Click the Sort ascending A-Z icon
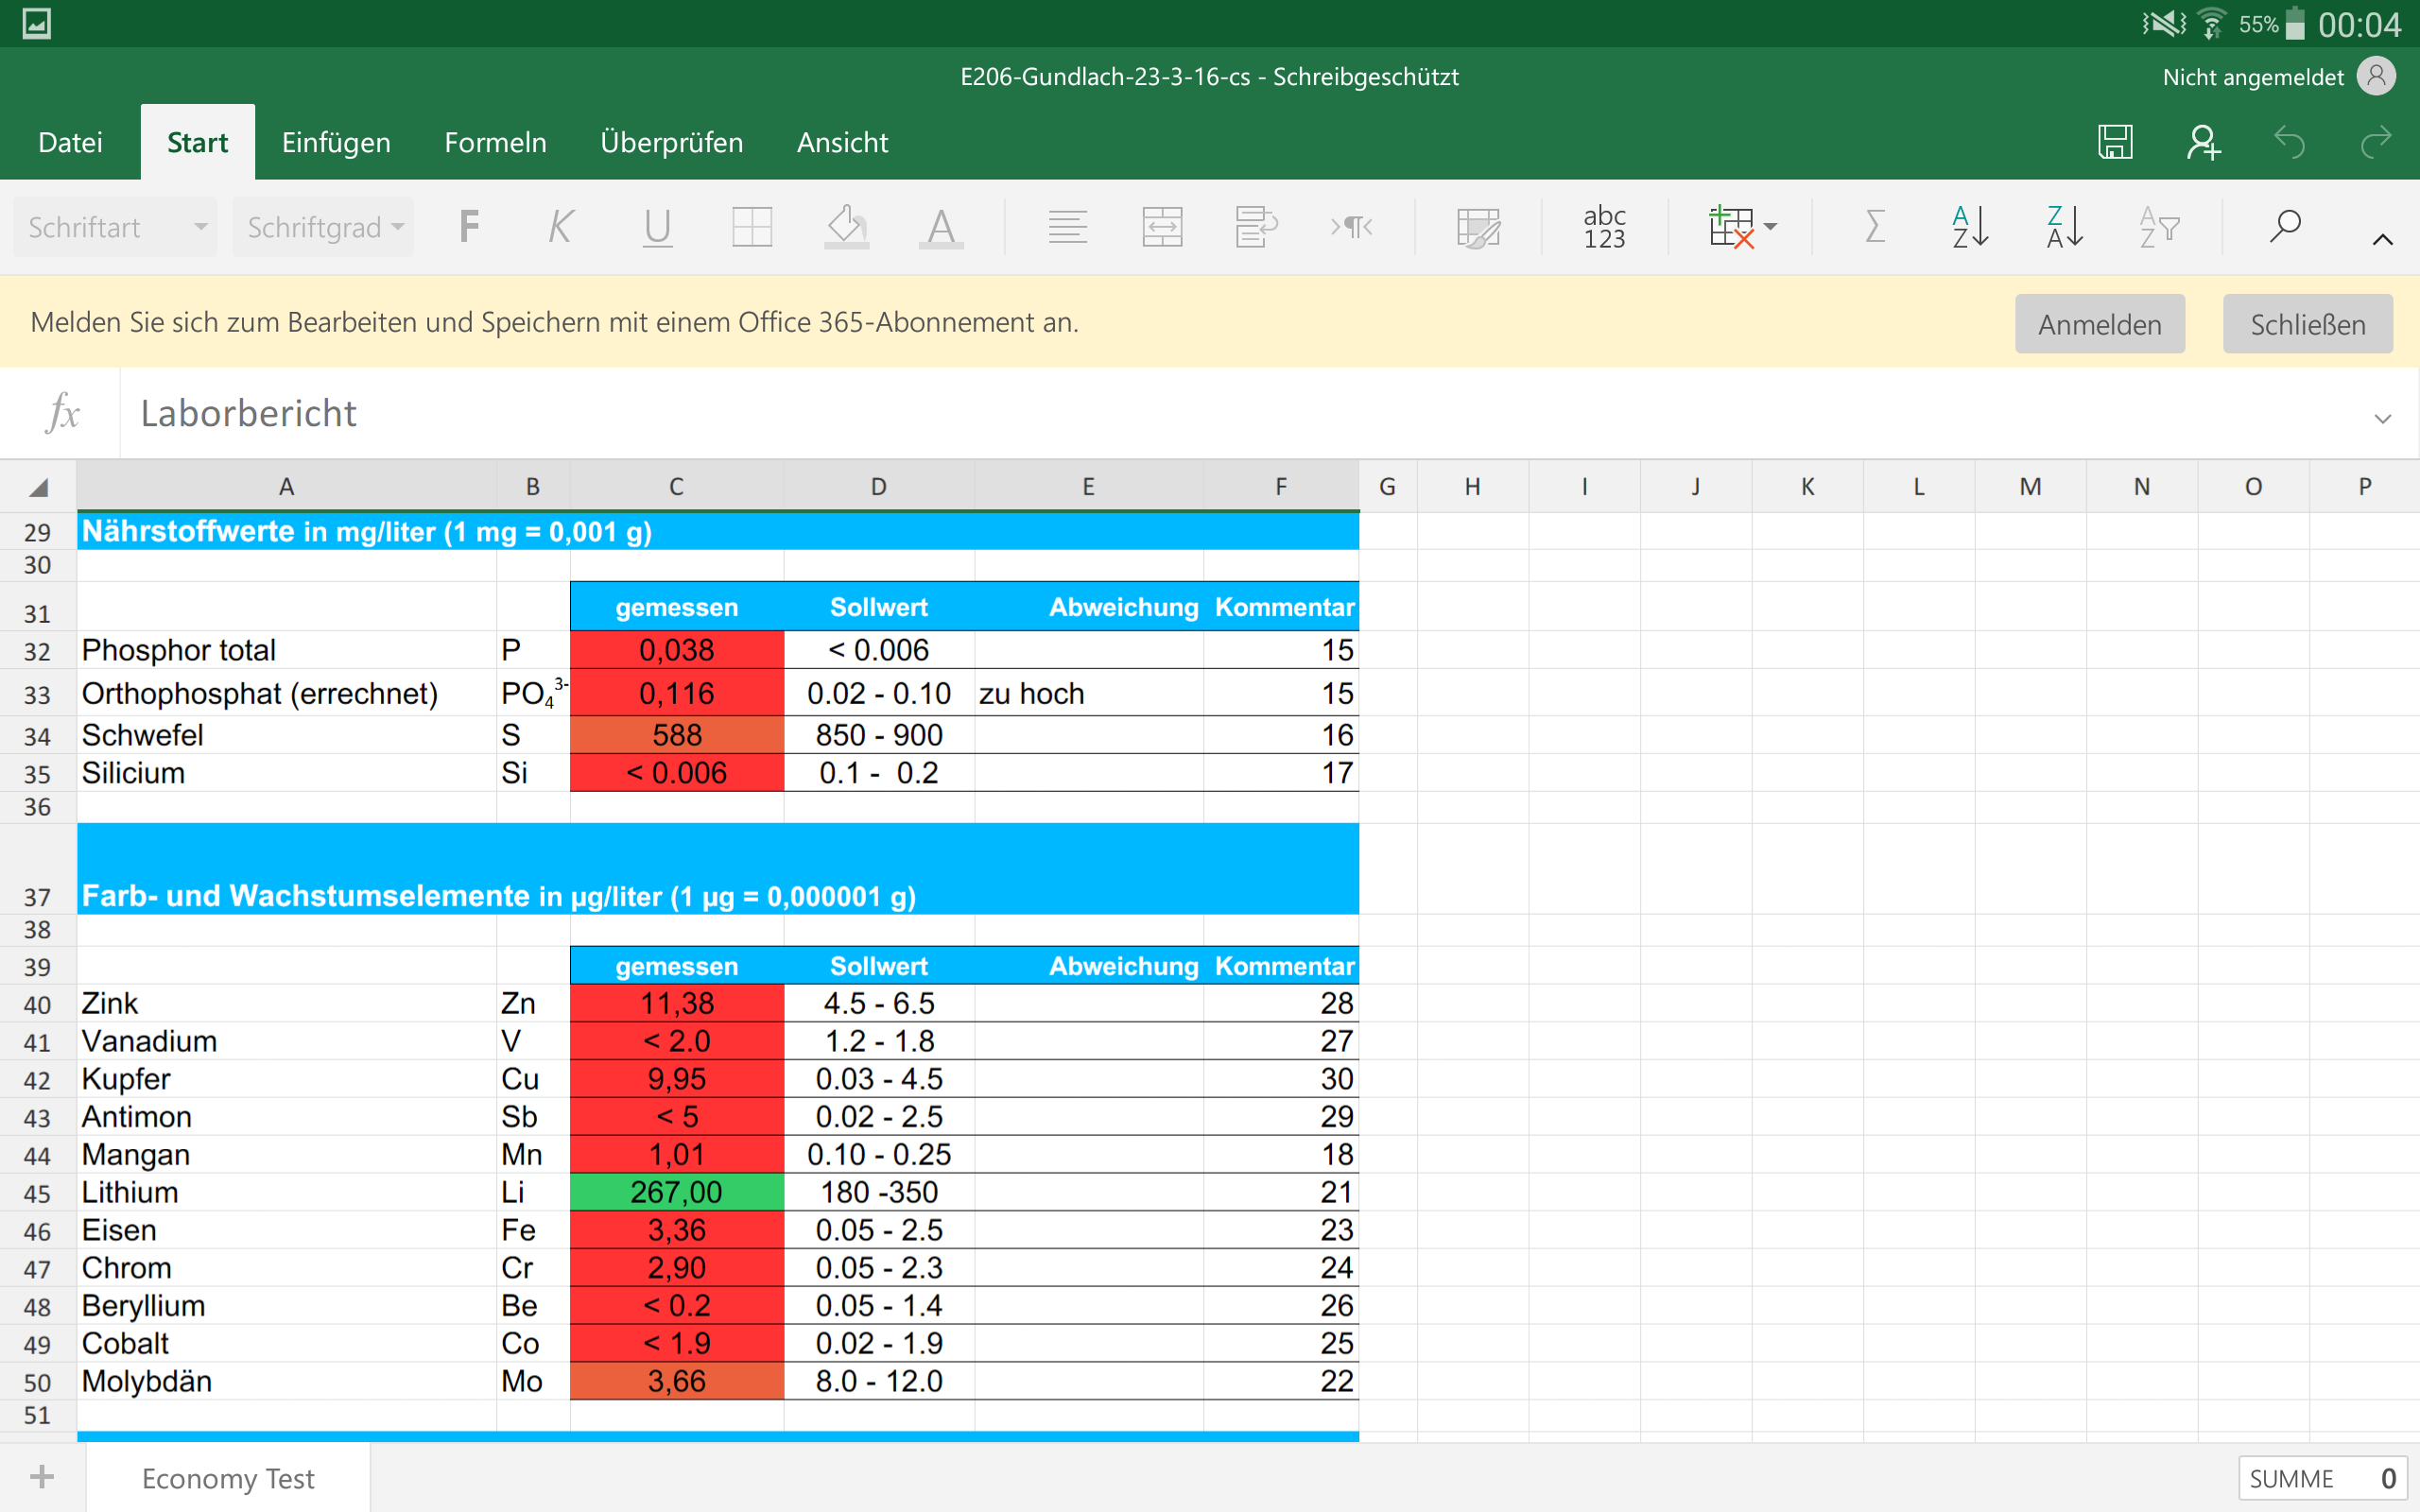 [x=1969, y=227]
